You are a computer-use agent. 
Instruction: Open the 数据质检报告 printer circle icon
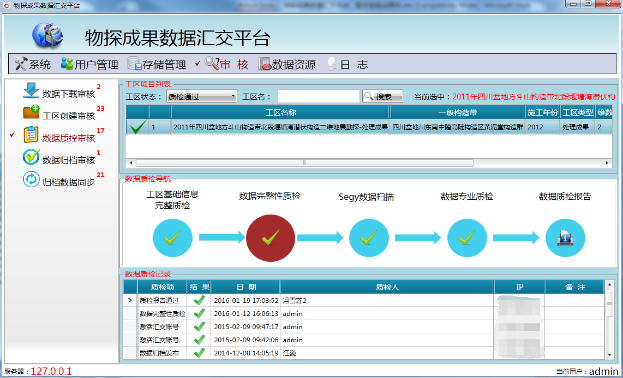click(x=565, y=238)
